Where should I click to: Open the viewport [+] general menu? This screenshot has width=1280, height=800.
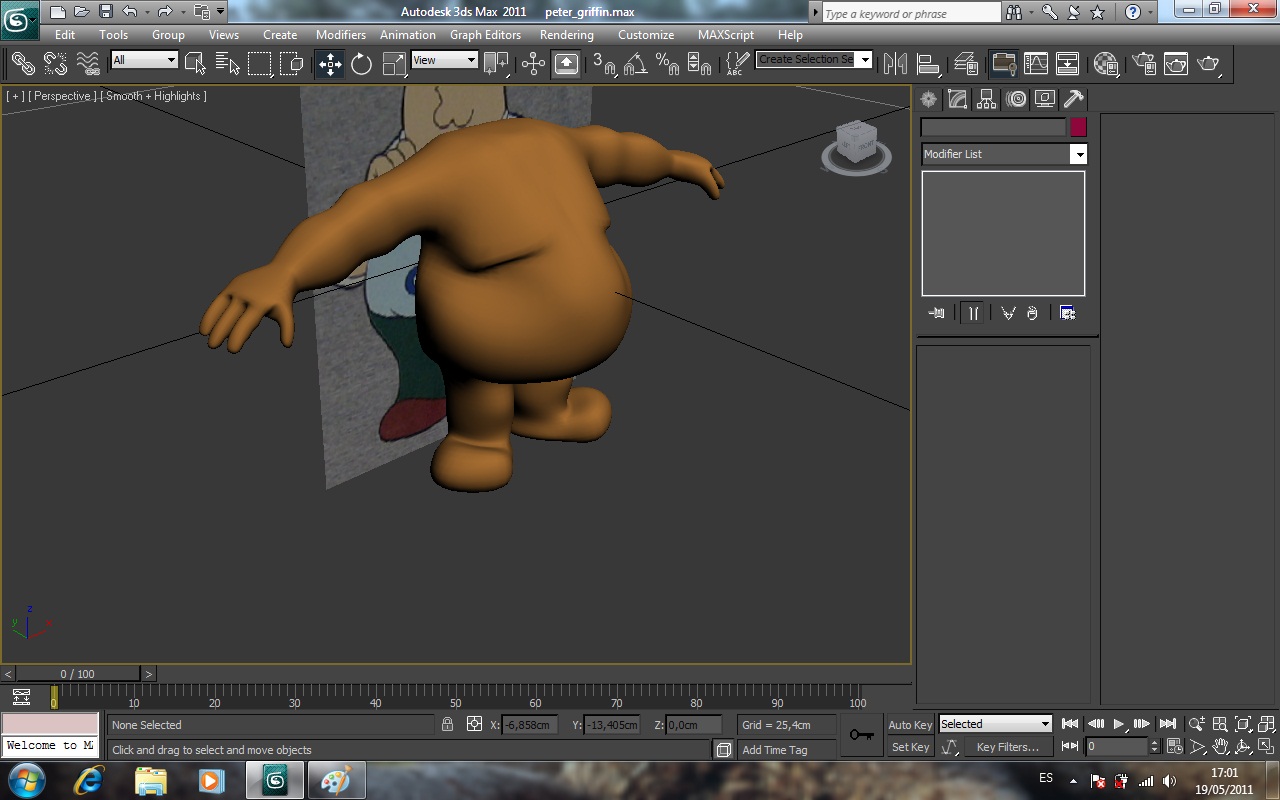(x=15, y=96)
